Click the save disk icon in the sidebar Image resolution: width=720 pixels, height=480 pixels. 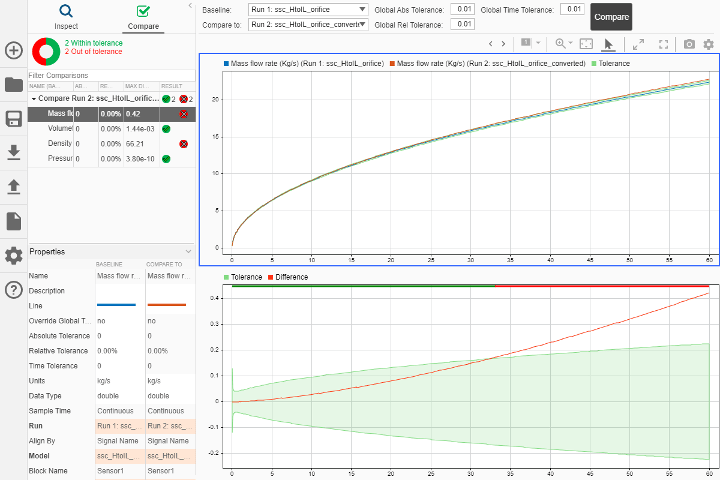pyautogui.click(x=14, y=119)
